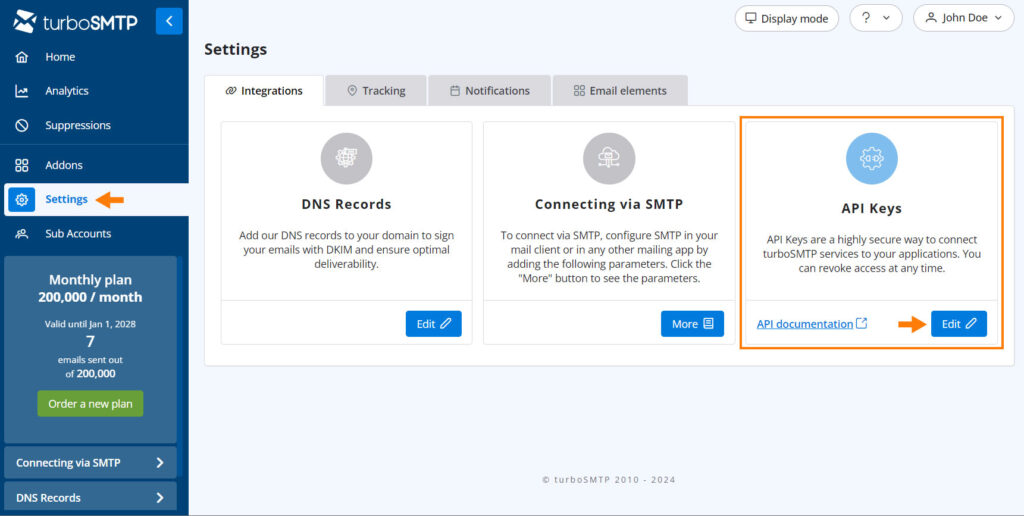Click the Order a new plan button
This screenshot has width=1024, height=516.
coord(90,404)
